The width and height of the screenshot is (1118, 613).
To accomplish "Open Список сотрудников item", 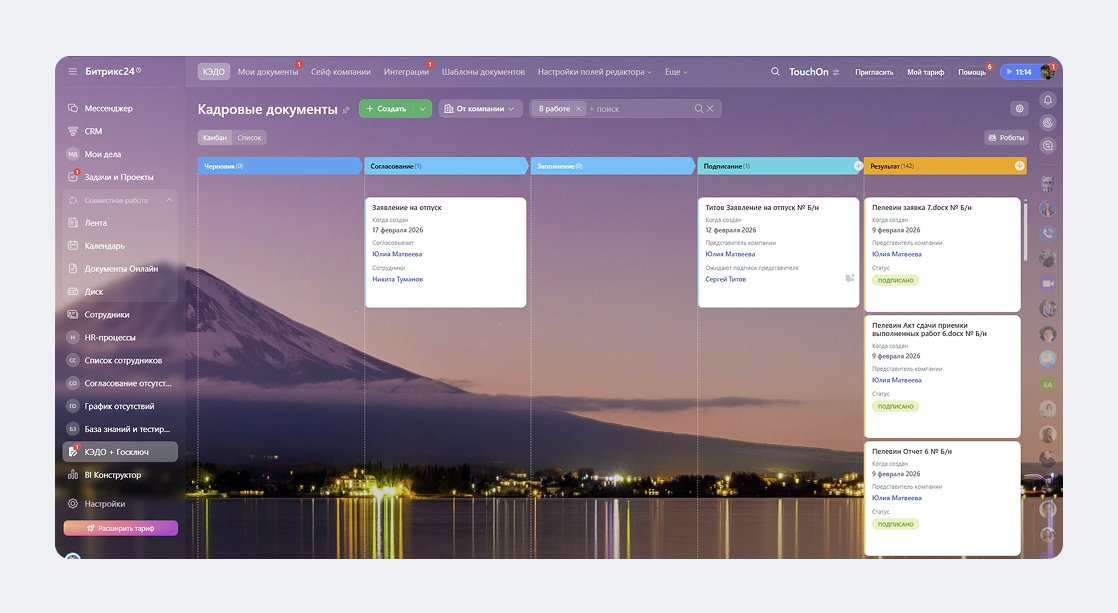I will pyautogui.click(x=123, y=361).
